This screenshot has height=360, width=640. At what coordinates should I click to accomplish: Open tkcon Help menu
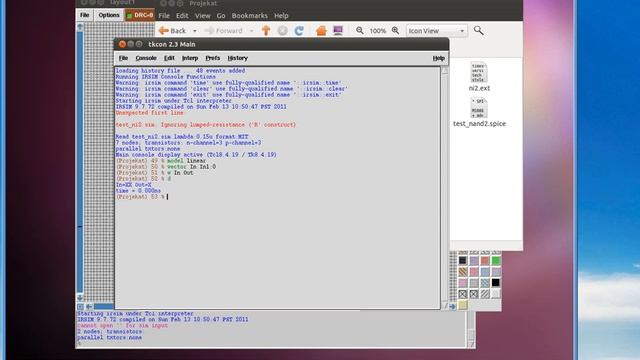click(438, 58)
